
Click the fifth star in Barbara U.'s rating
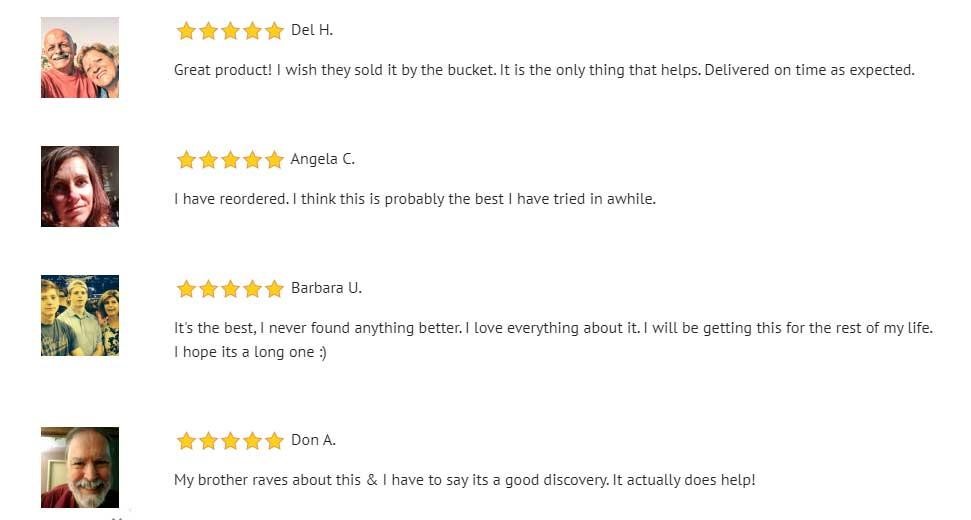click(274, 289)
